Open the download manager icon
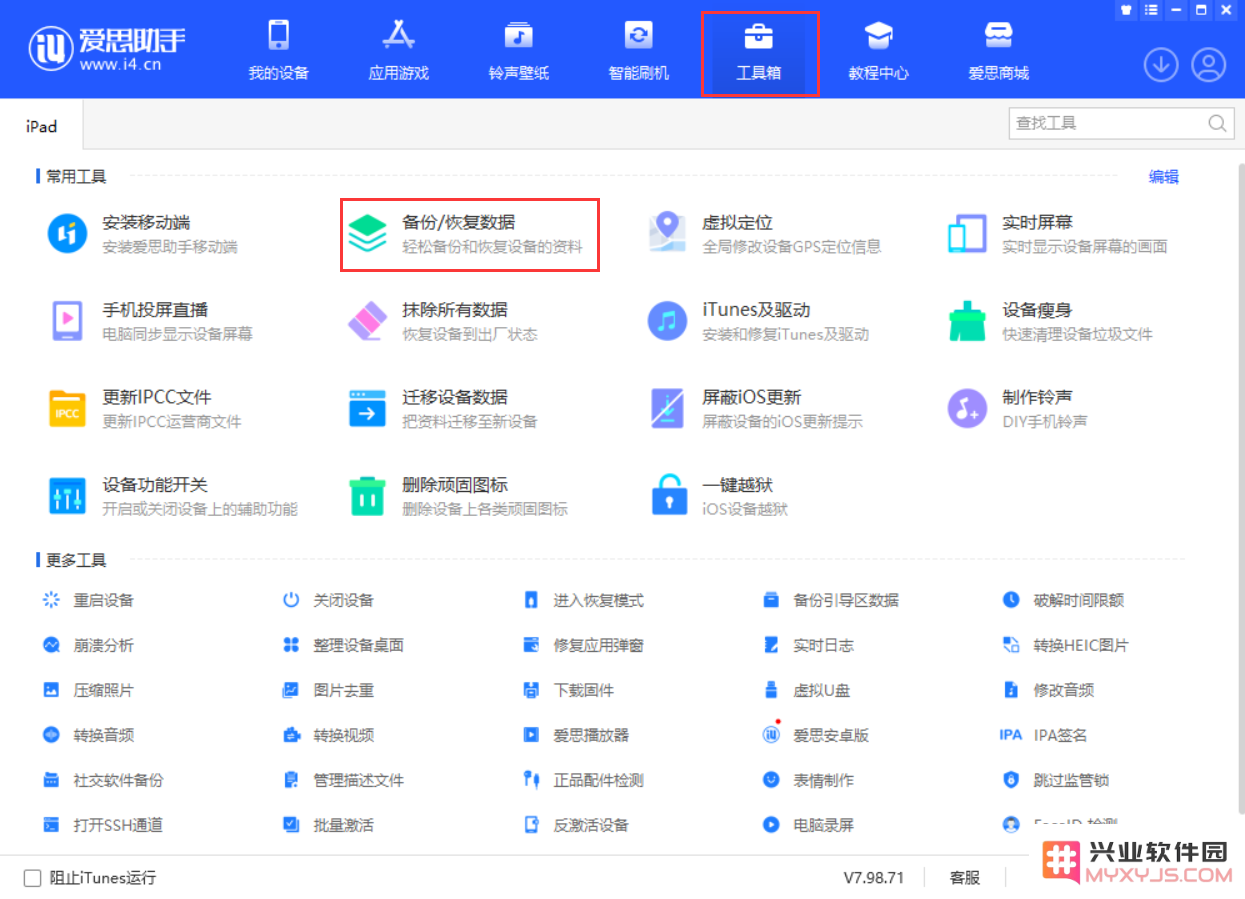Viewport: 1245px width, 899px height. [1161, 66]
